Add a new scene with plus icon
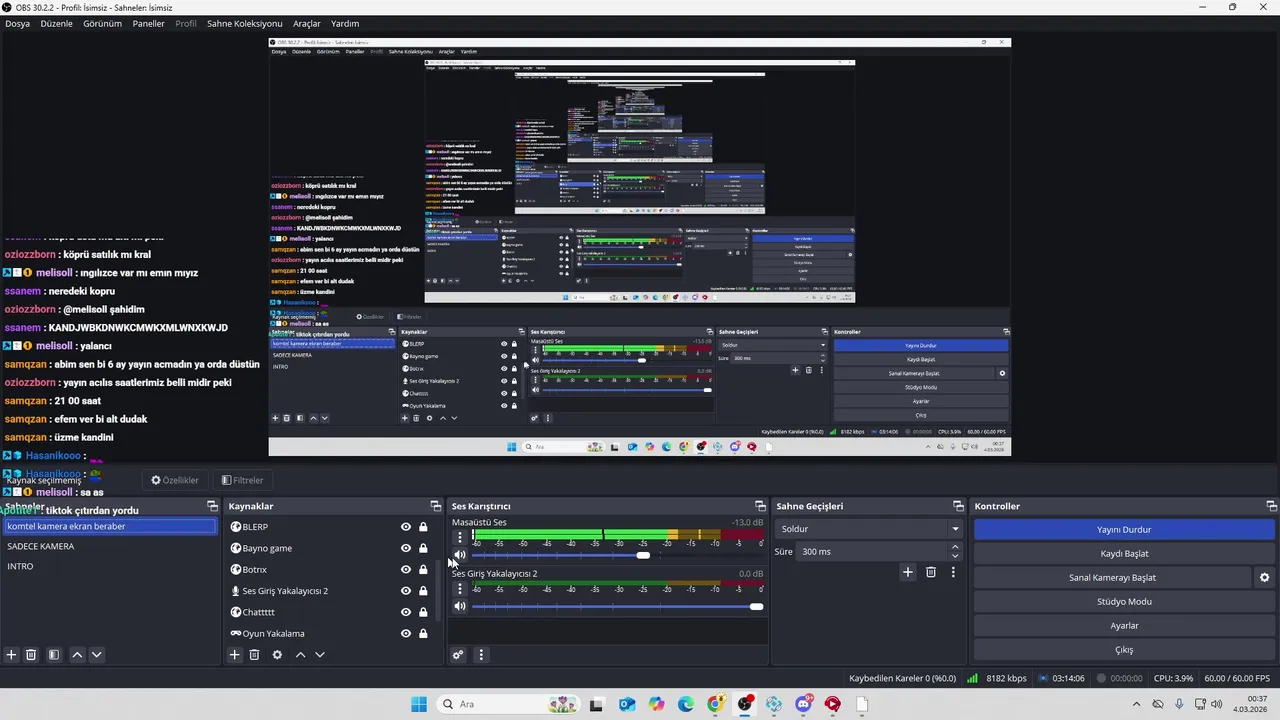Screen dimensions: 1280x720 (x=12, y=655)
